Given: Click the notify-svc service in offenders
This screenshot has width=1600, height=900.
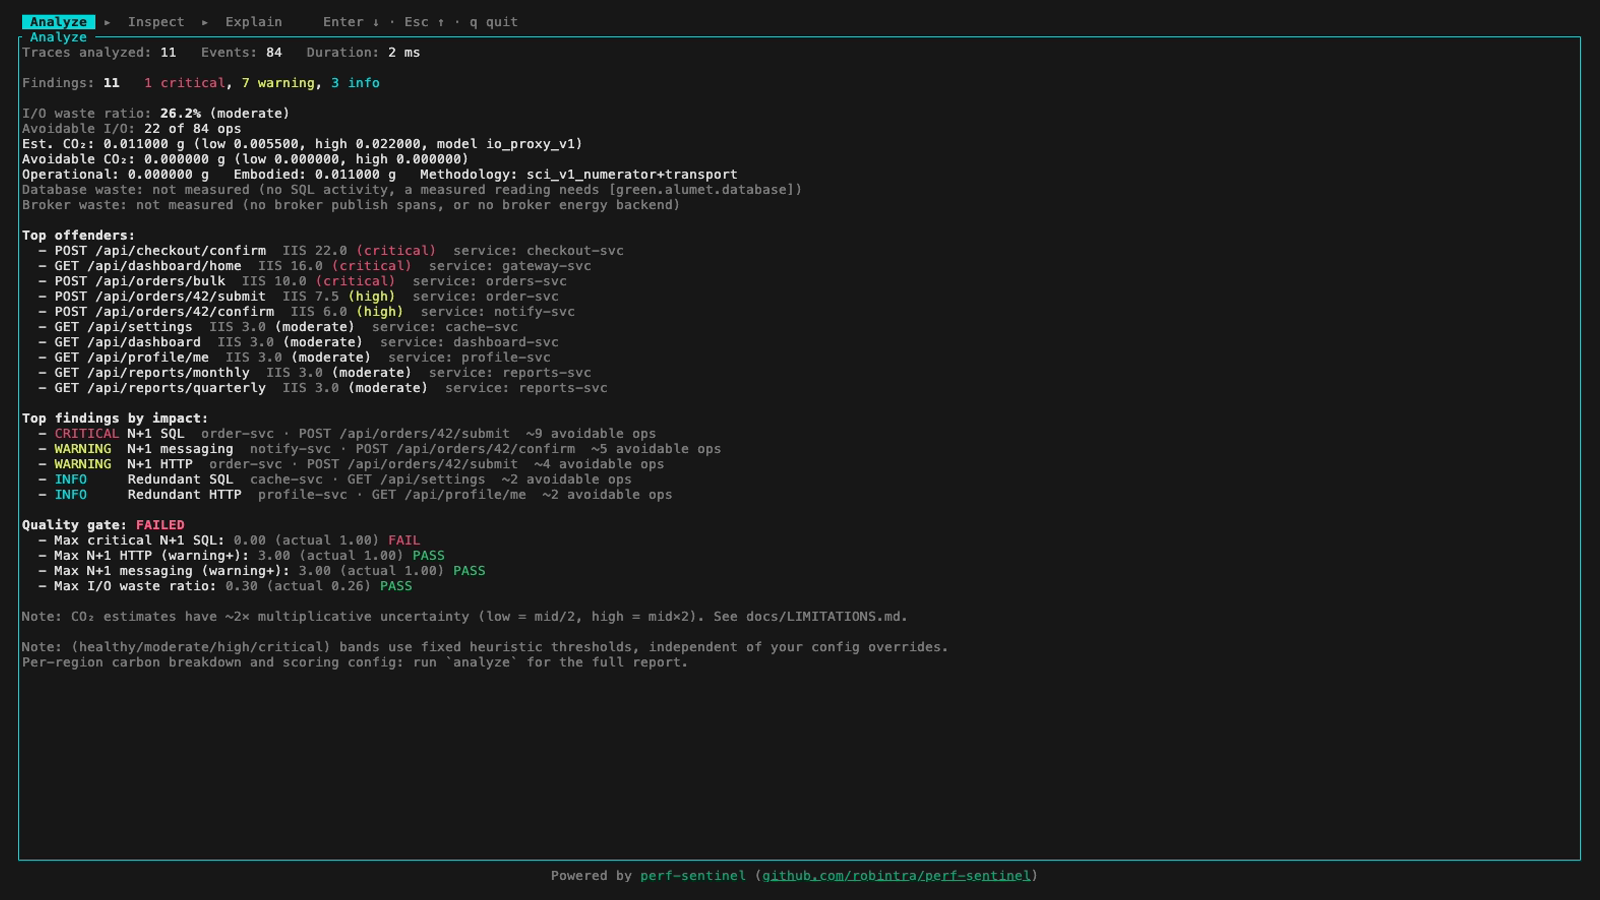Looking at the screenshot, I should click(x=534, y=312).
